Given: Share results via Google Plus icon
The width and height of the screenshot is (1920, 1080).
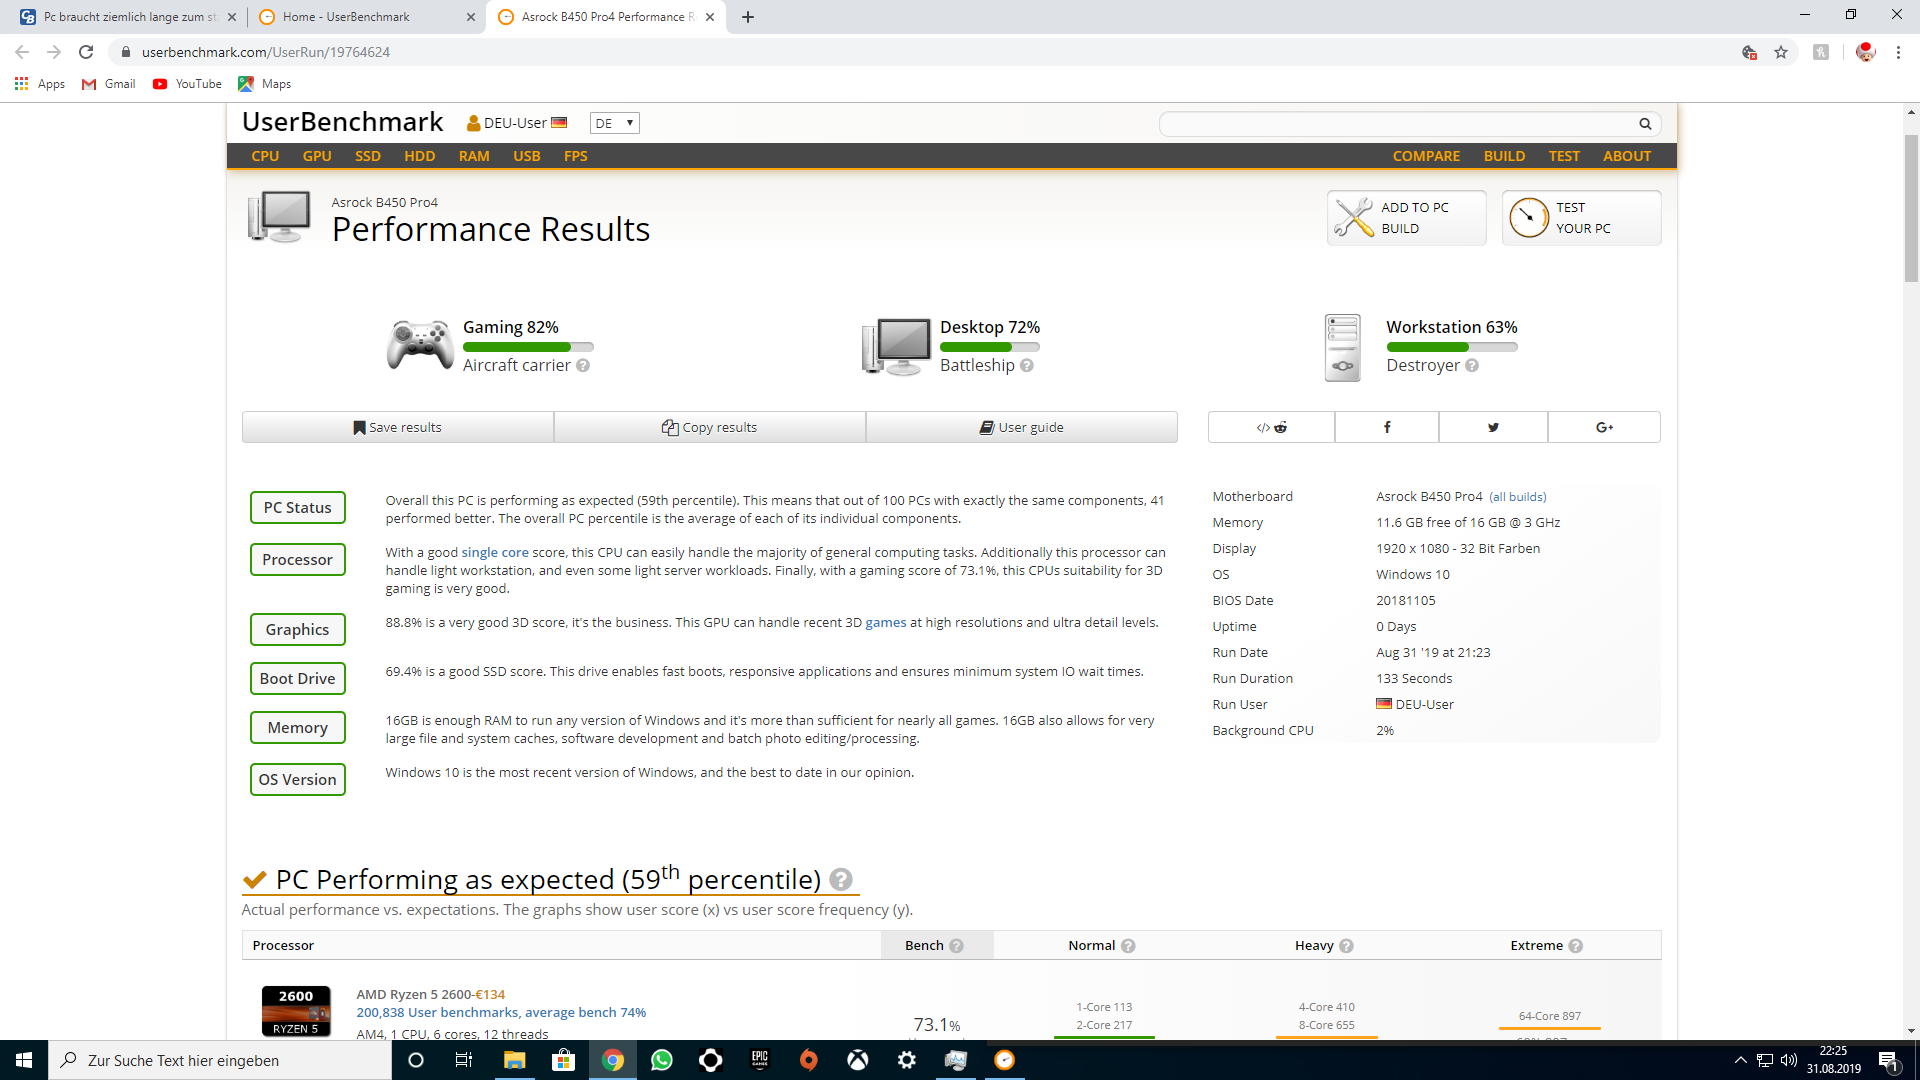Looking at the screenshot, I should tap(1604, 427).
